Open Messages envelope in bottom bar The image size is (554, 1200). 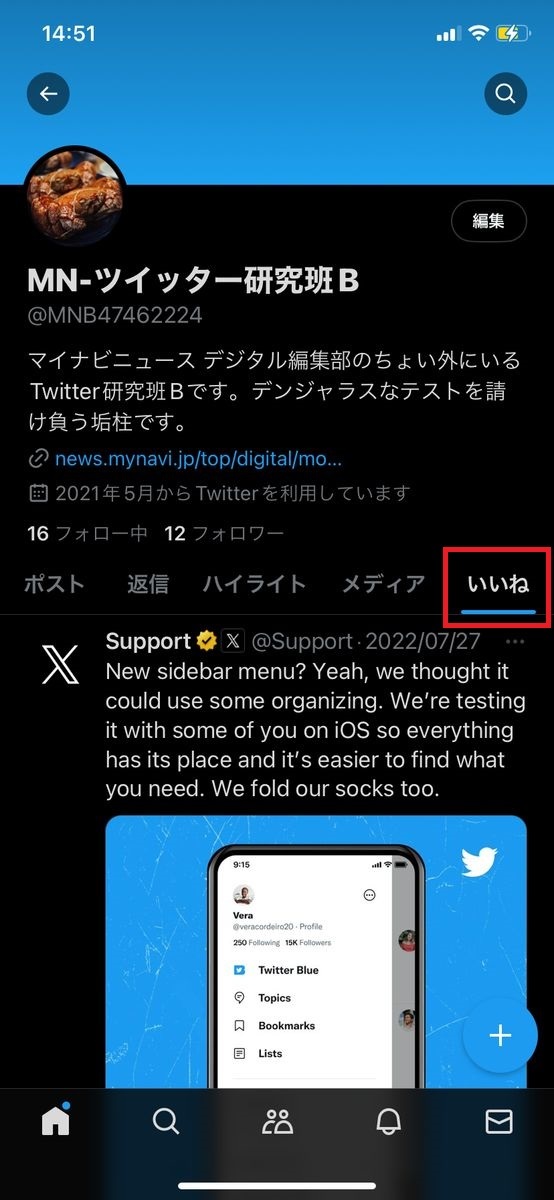tap(498, 1122)
